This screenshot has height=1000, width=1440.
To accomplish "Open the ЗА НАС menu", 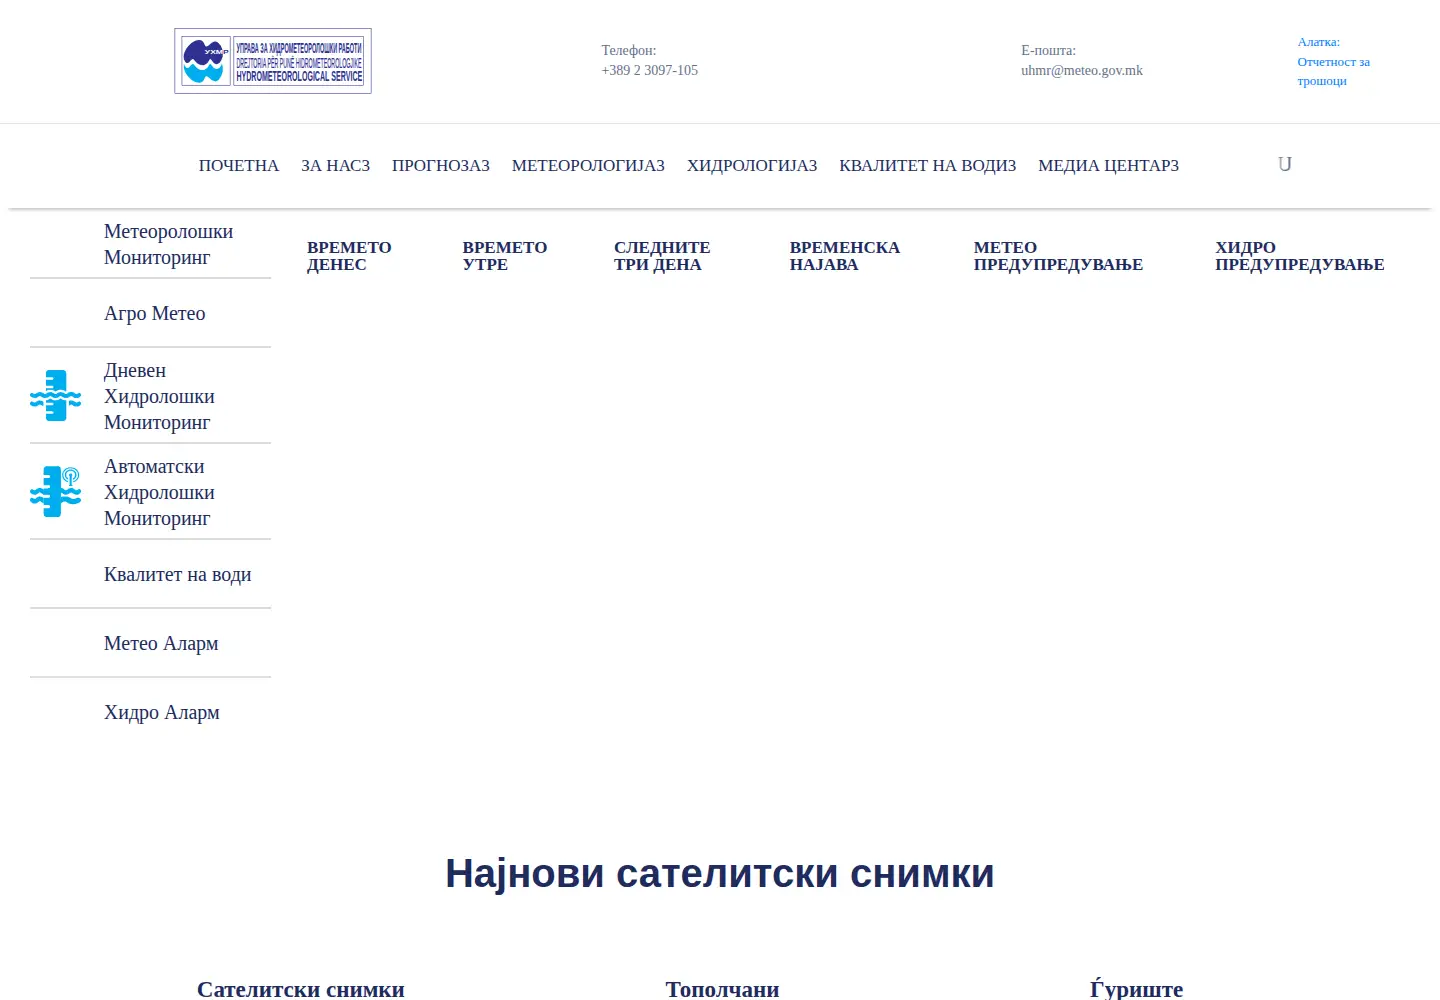I will coord(336,165).
